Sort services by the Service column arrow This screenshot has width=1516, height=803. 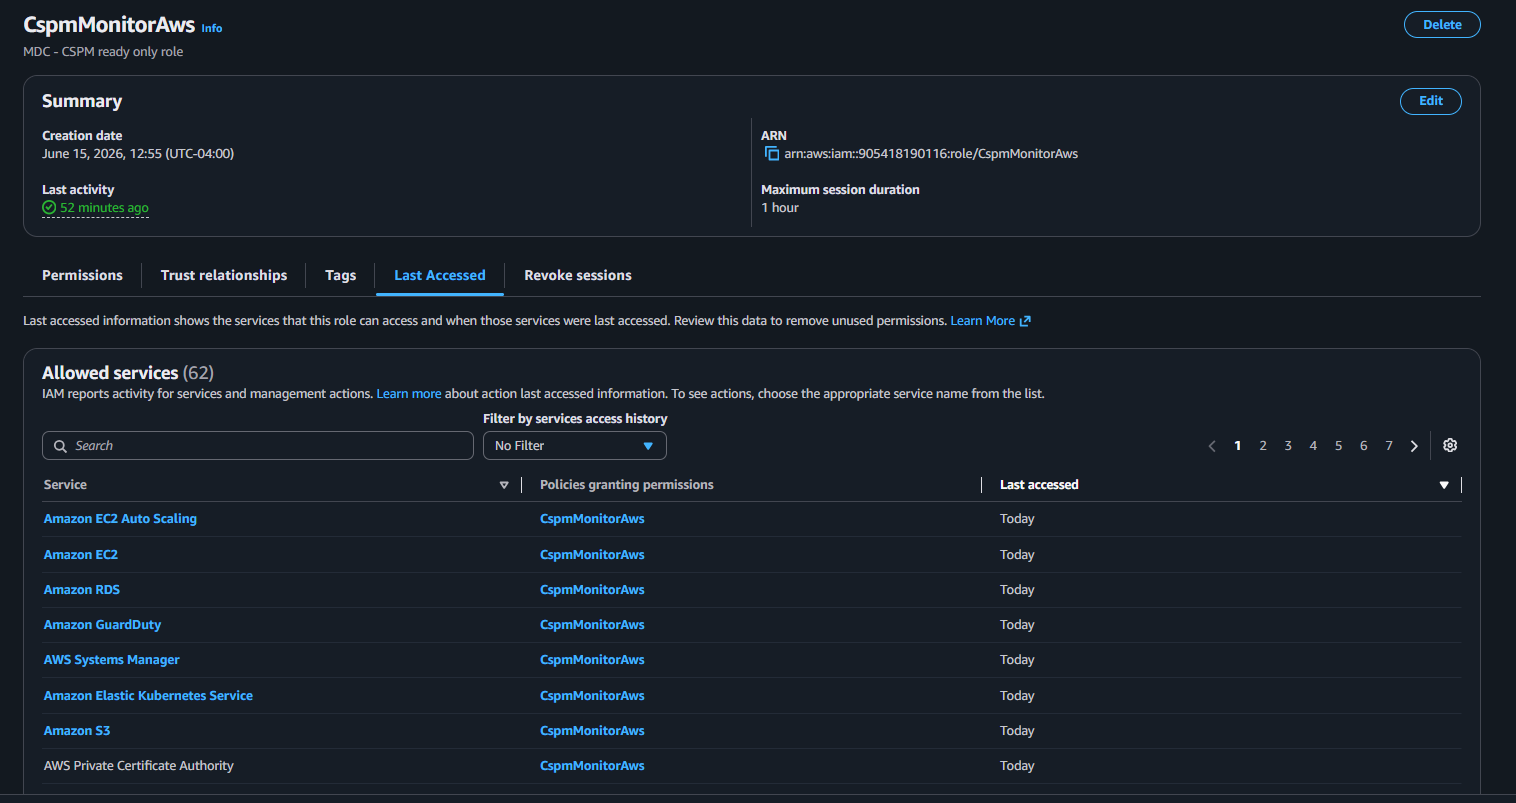pos(504,485)
